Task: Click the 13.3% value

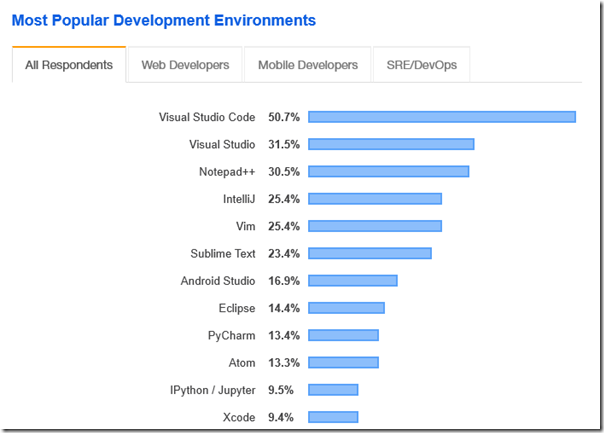Action: pyautogui.click(x=284, y=363)
